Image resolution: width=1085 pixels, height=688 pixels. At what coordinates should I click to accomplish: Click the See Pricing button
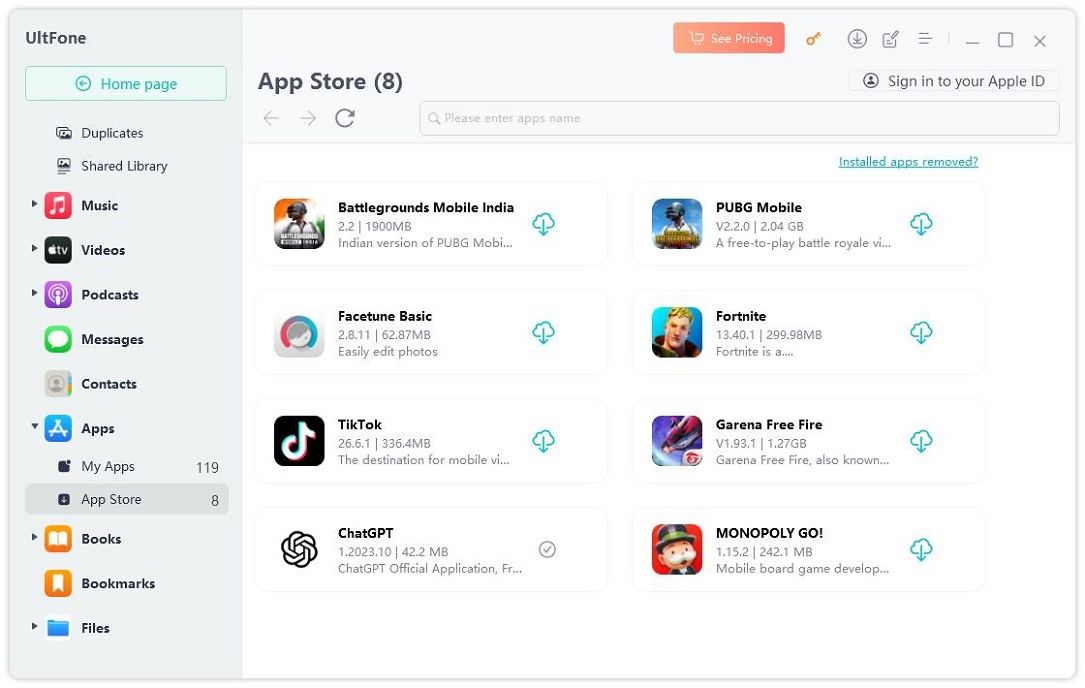pos(729,39)
